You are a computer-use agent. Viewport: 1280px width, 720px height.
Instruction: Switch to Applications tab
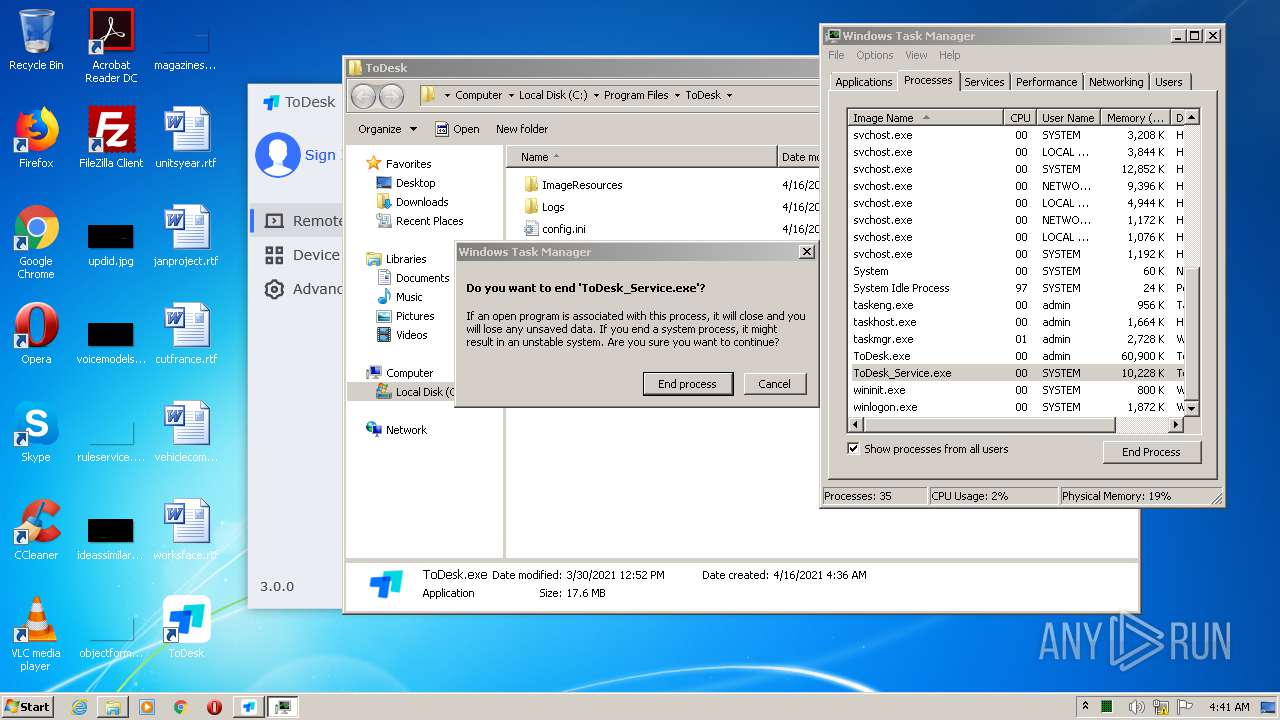(864, 82)
